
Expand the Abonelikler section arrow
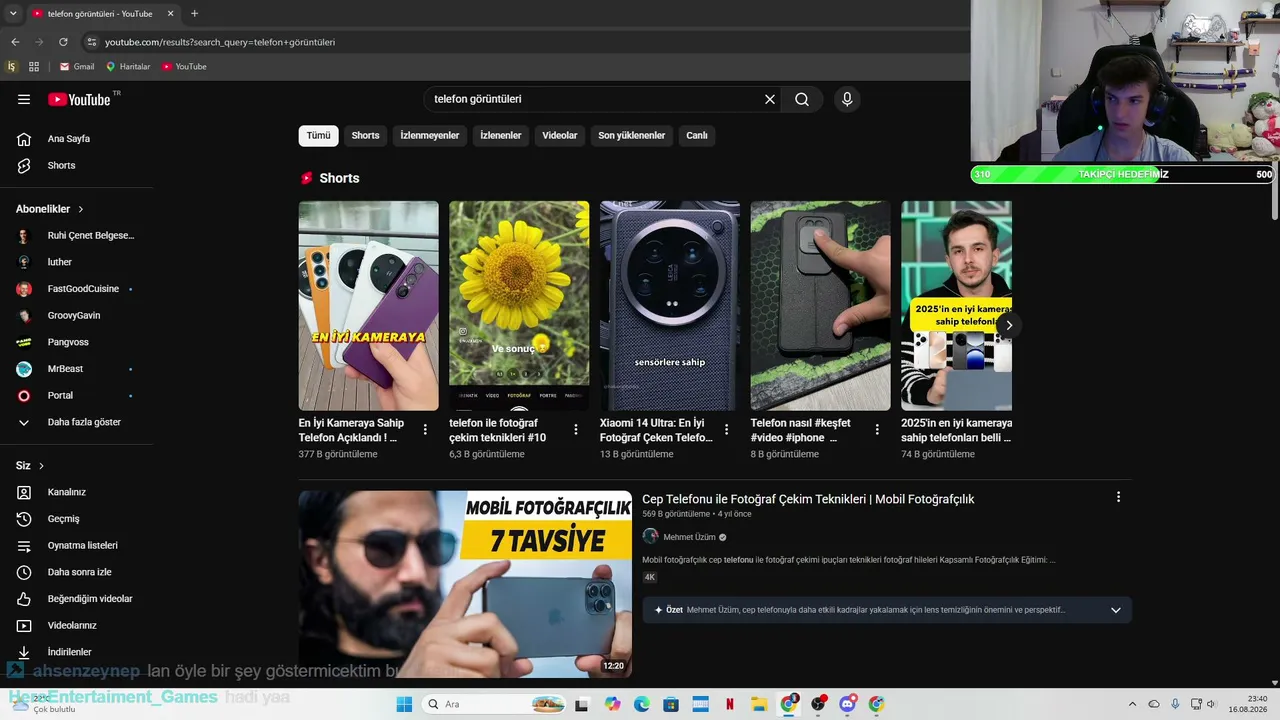[81, 209]
